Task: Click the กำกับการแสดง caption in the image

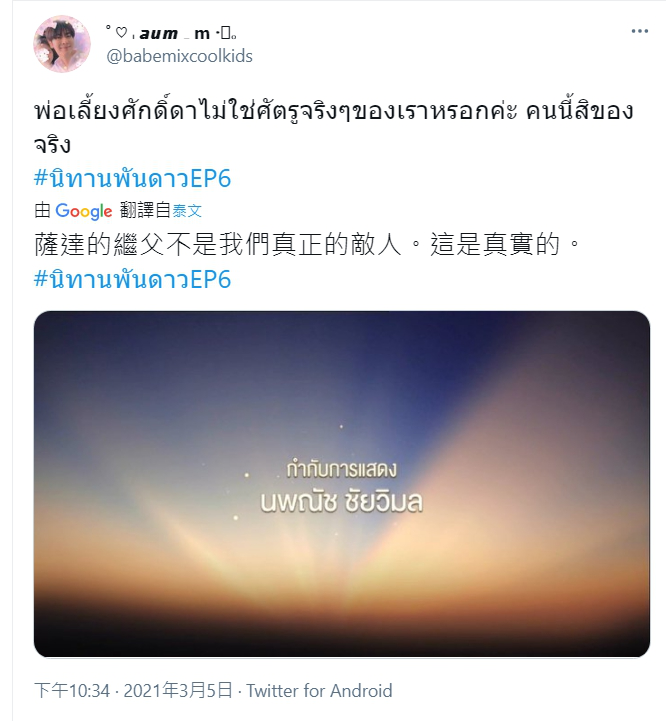Action: tap(341, 469)
